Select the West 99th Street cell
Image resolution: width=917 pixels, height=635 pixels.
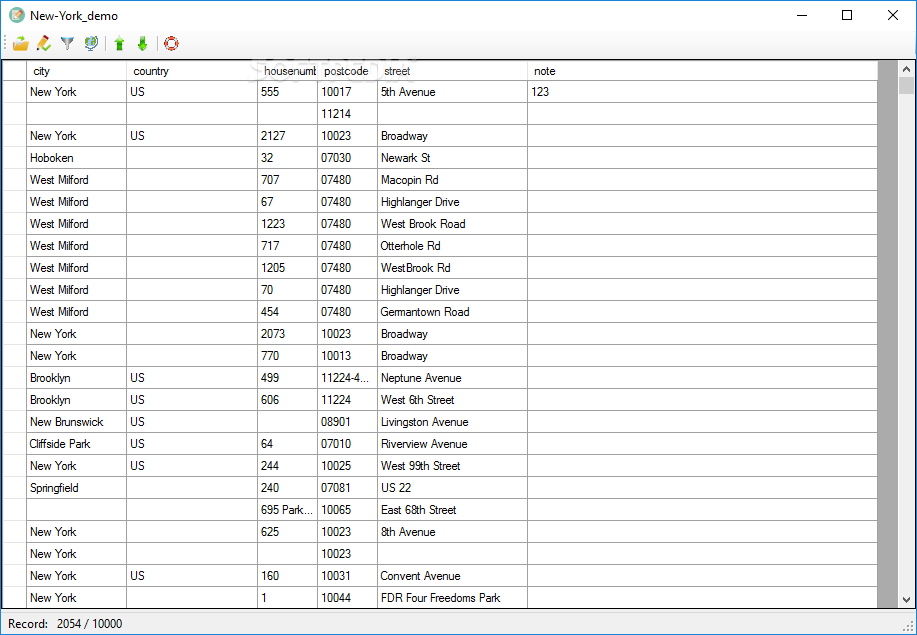452,466
